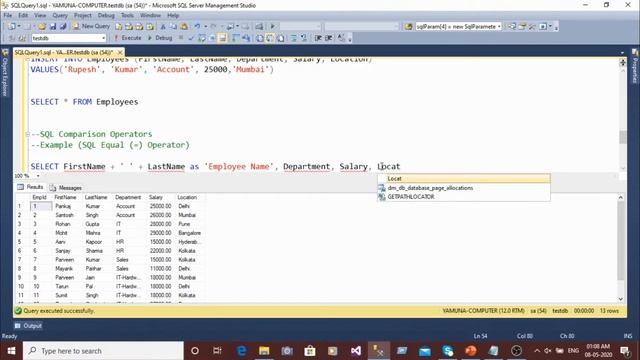The width and height of the screenshot is (640, 360).
Task: Click the Query Options icon
Action: click(212, 38)
